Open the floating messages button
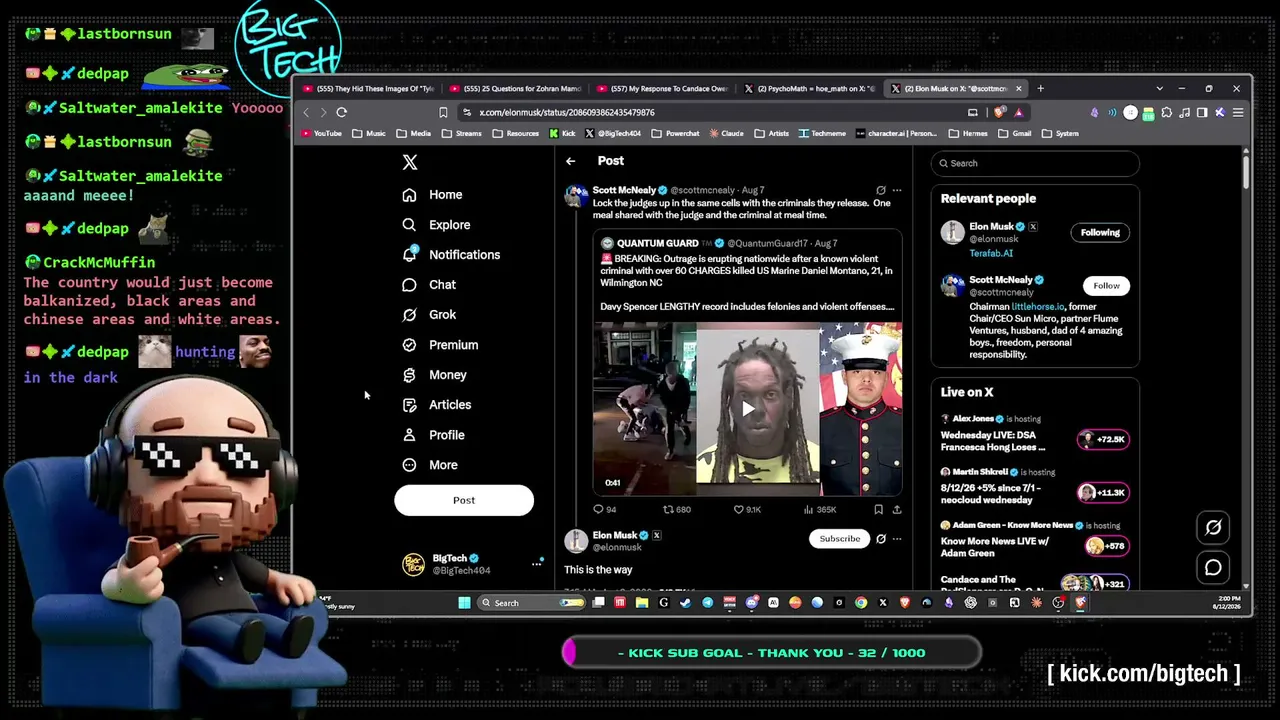 click(x=1213, y=568)
